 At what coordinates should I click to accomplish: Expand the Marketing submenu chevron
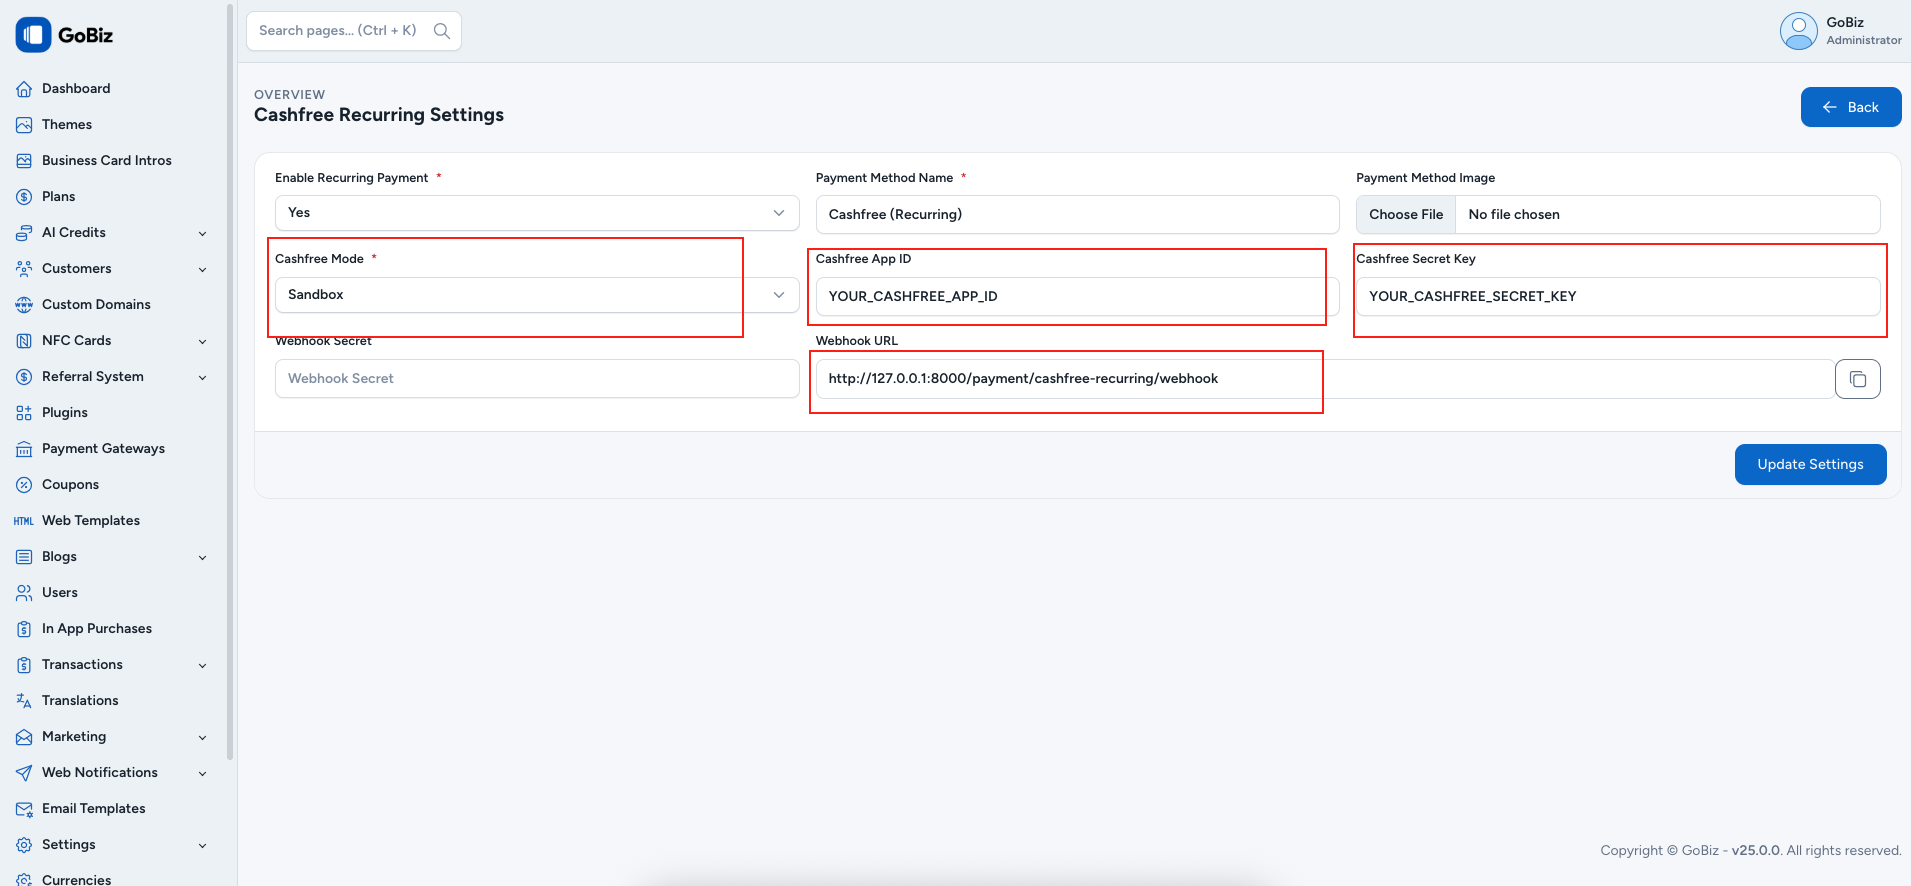pyautogui.click(x=203, y=738)
